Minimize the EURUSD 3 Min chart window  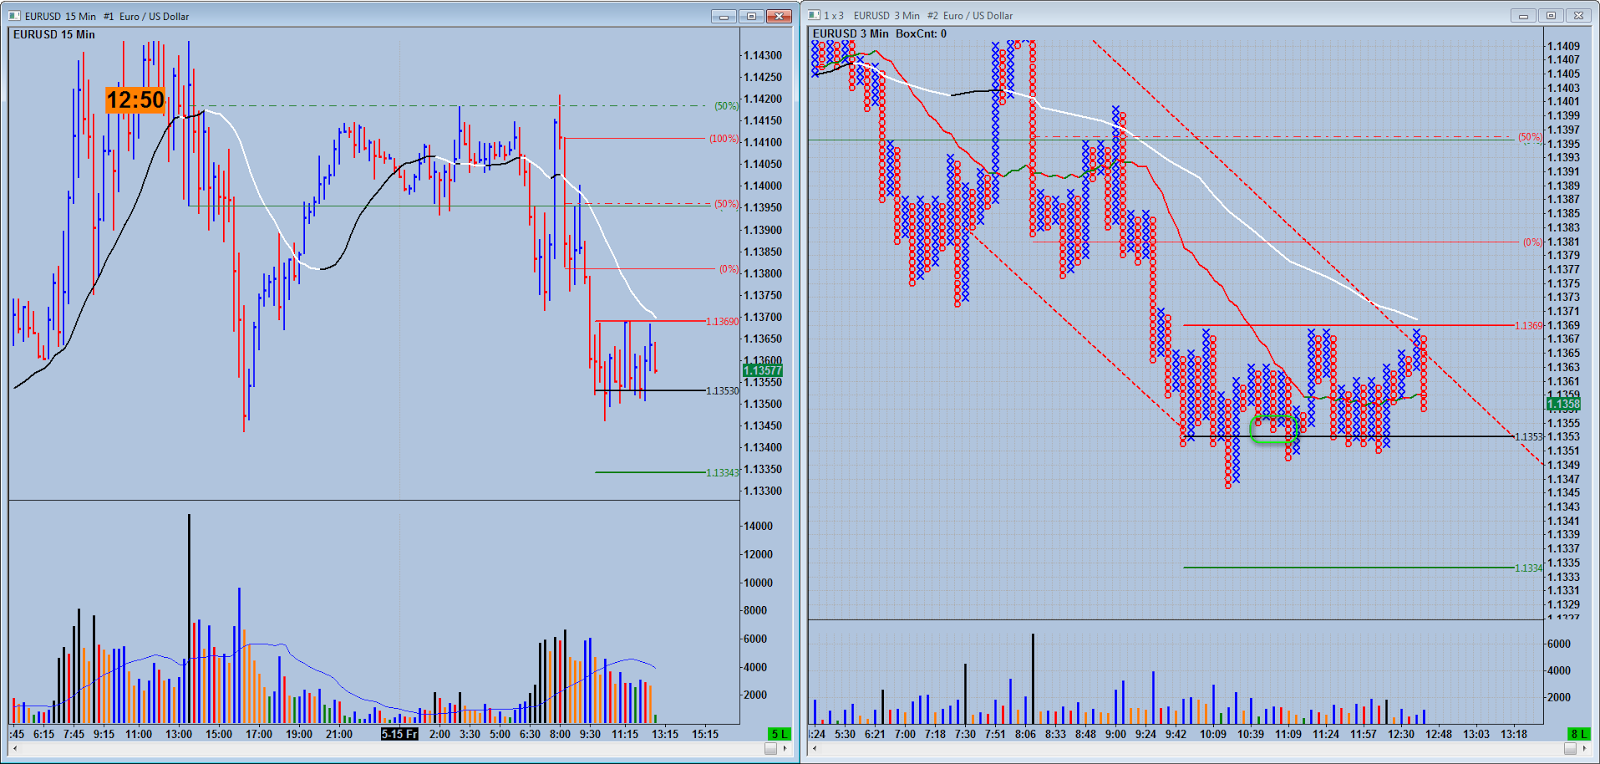coord(1523,15)
